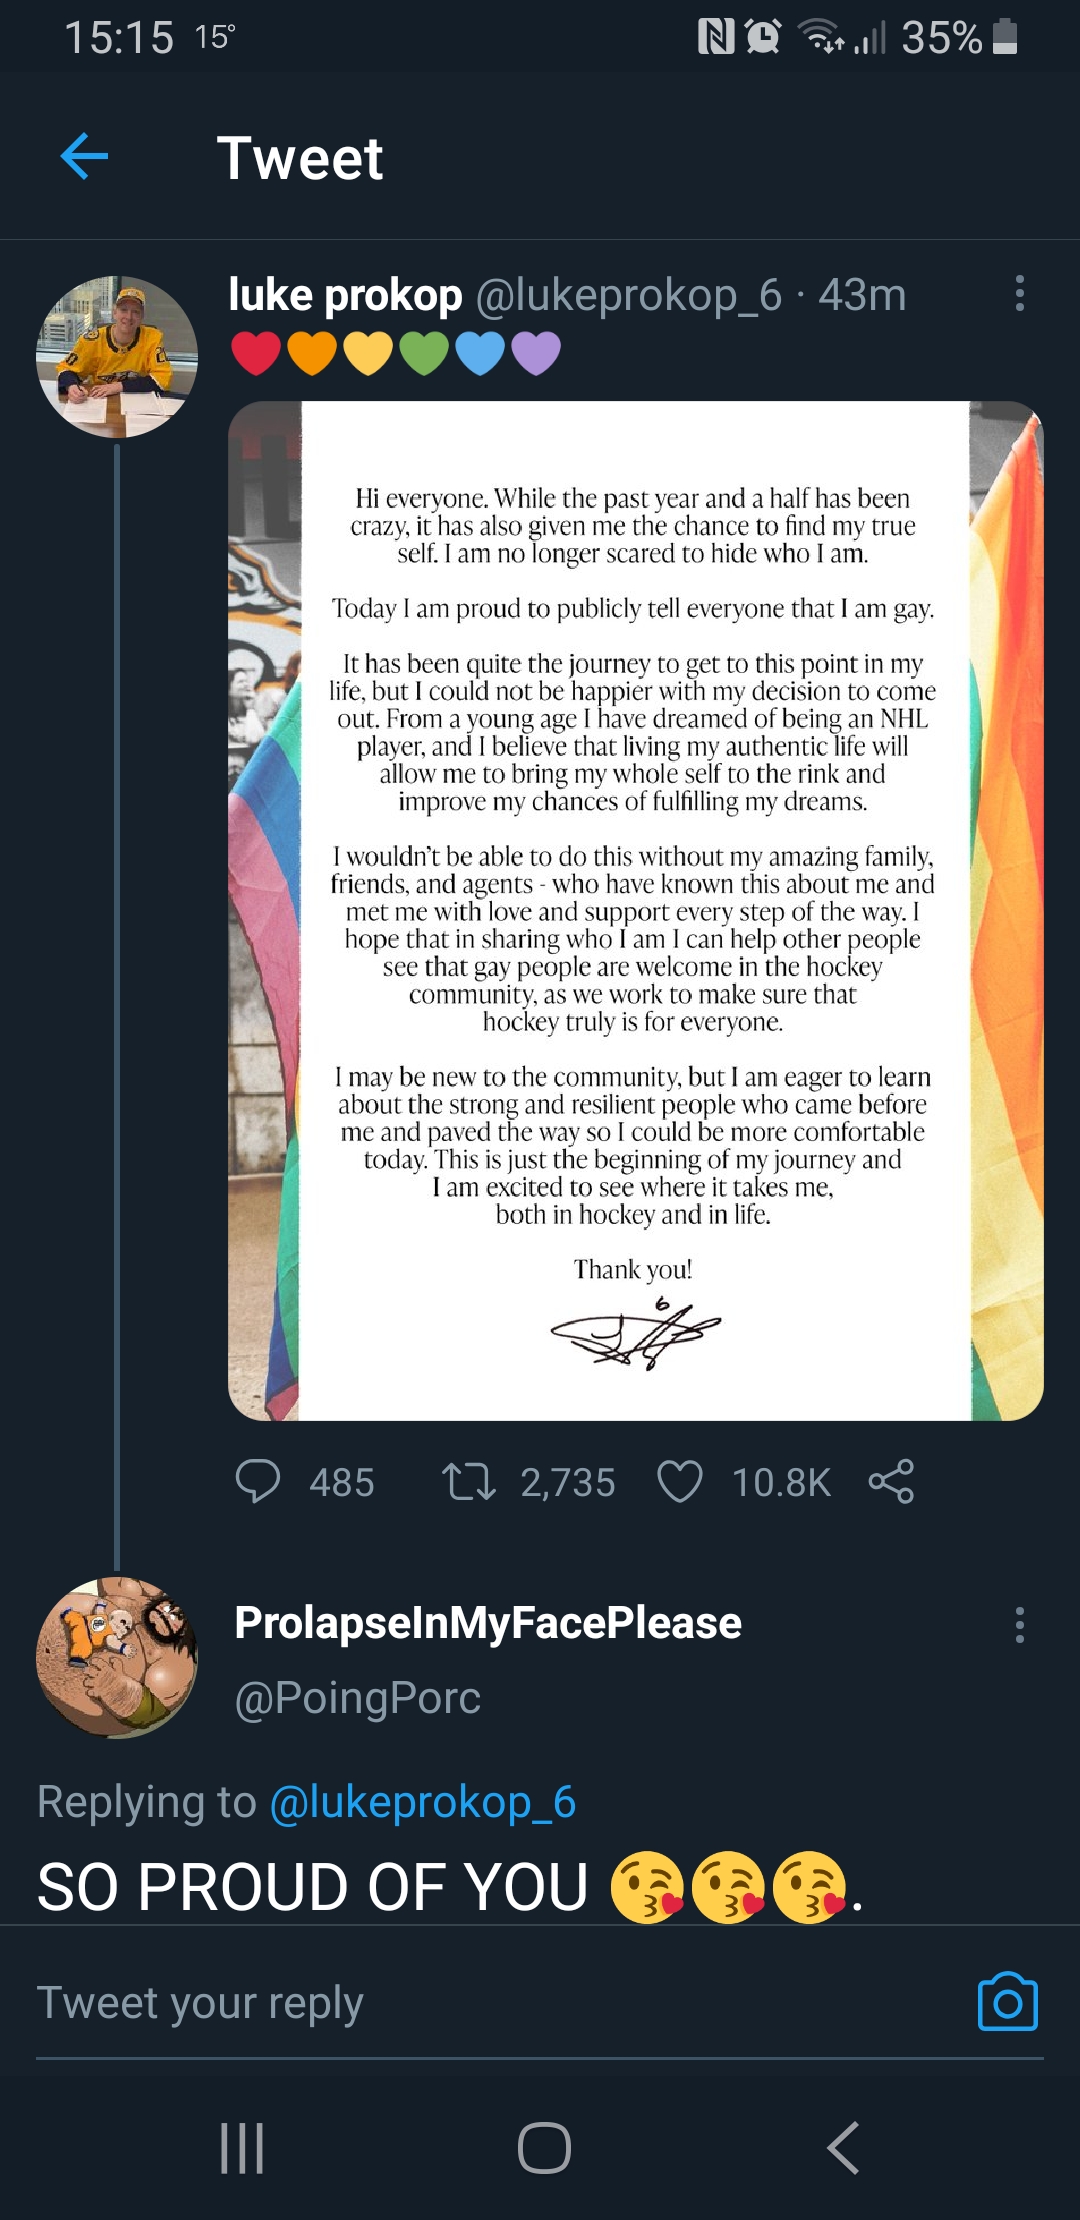Open the luke prokop display name
1080x2220 pixels.
point(345,295)
